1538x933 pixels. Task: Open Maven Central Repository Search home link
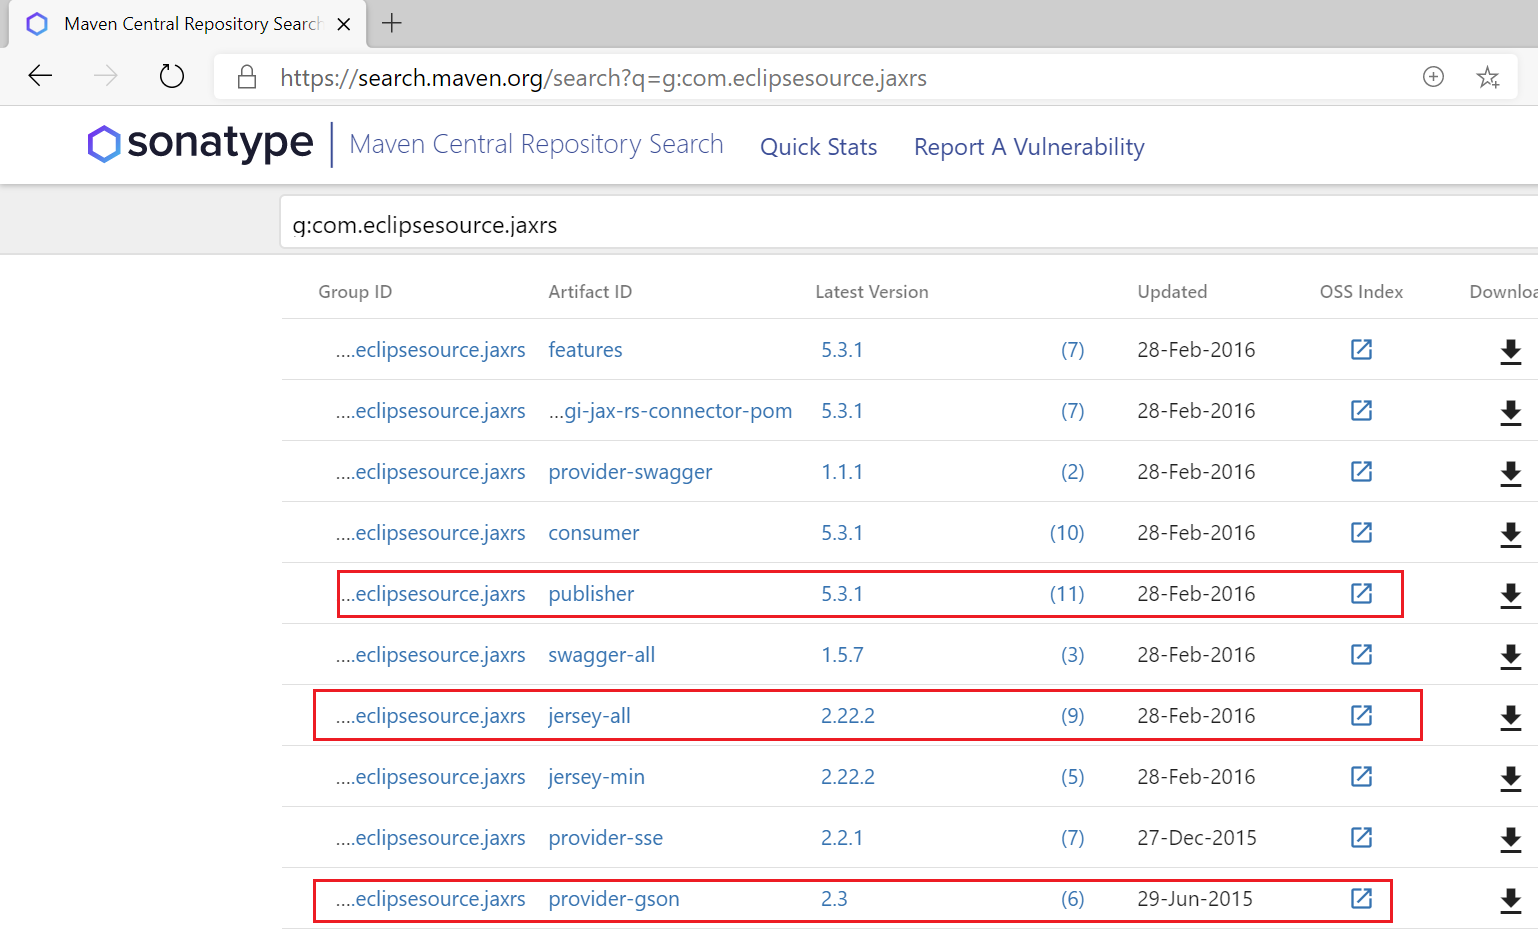tap(536, 144)
